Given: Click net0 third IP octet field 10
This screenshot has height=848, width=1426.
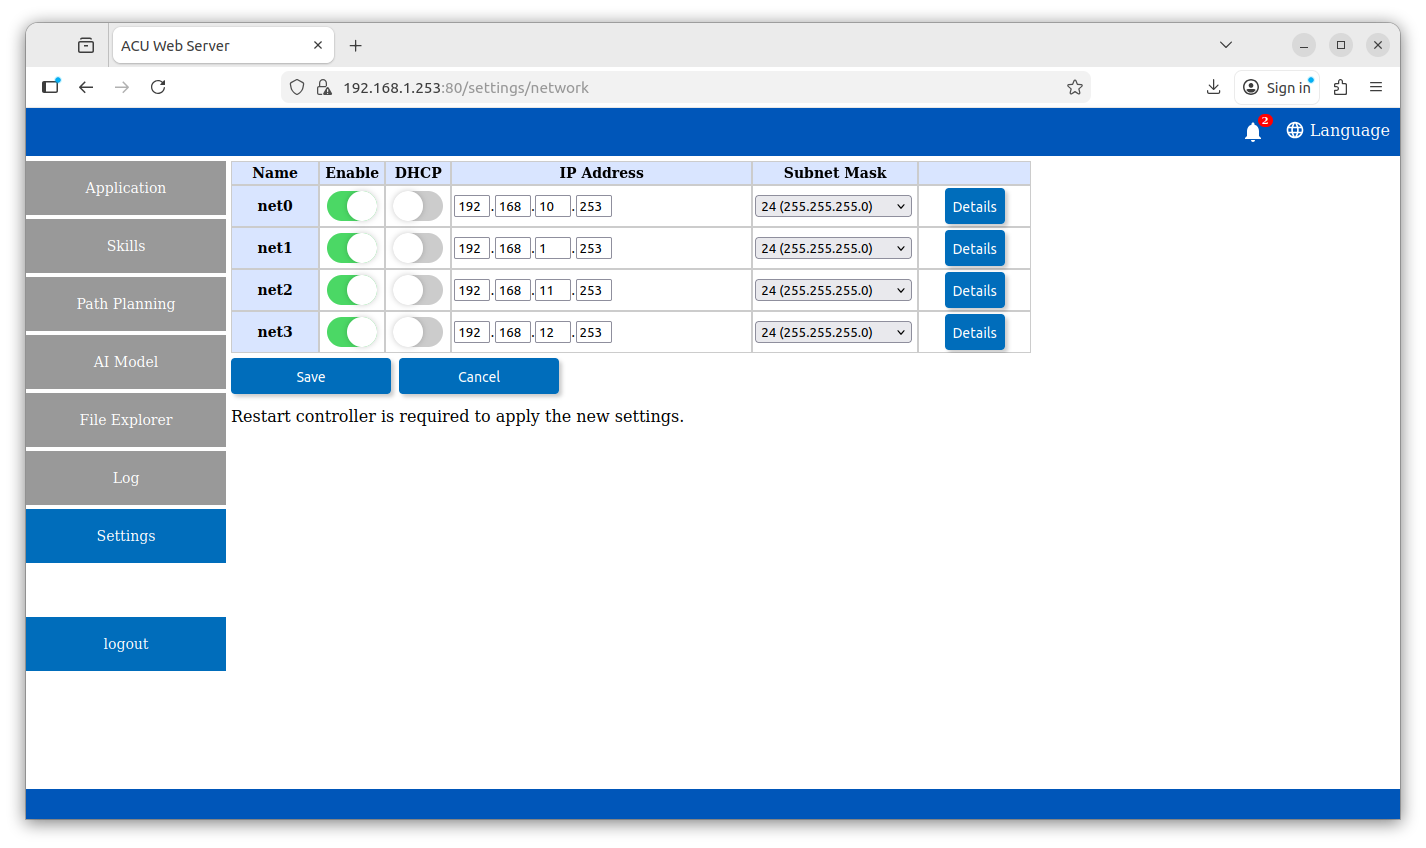Looking at the screenshot, I should (553, 206).
